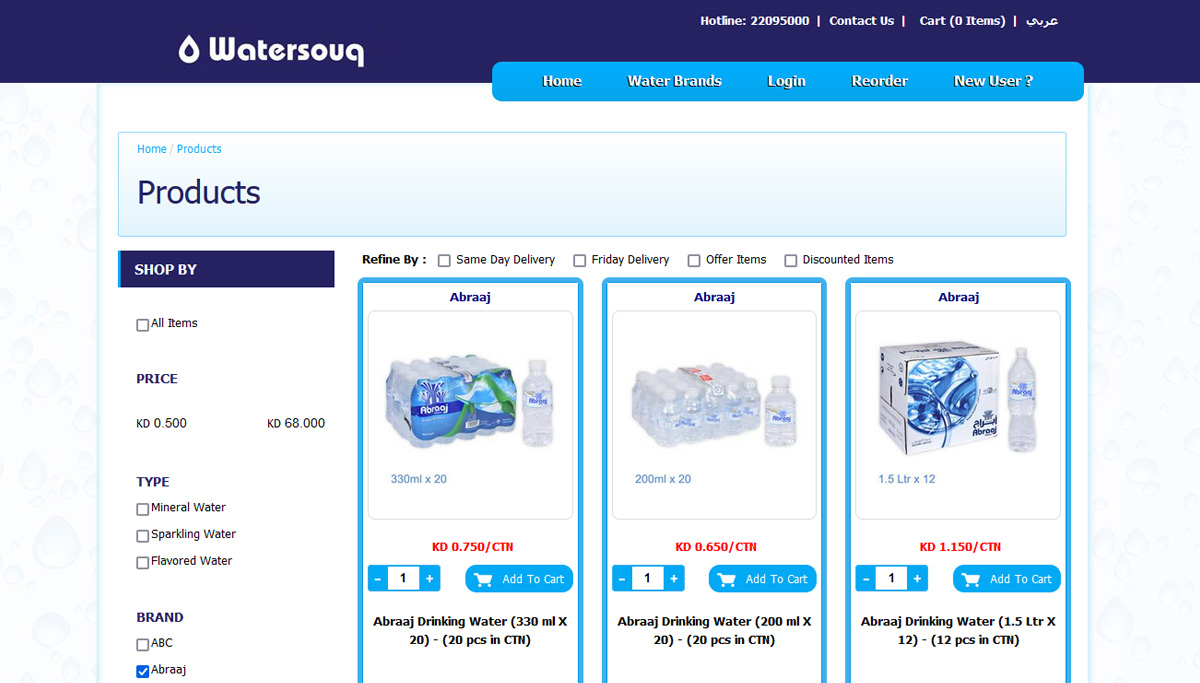Open the Water Brands menu
The image size is (1200, 683).
(674, 81)
